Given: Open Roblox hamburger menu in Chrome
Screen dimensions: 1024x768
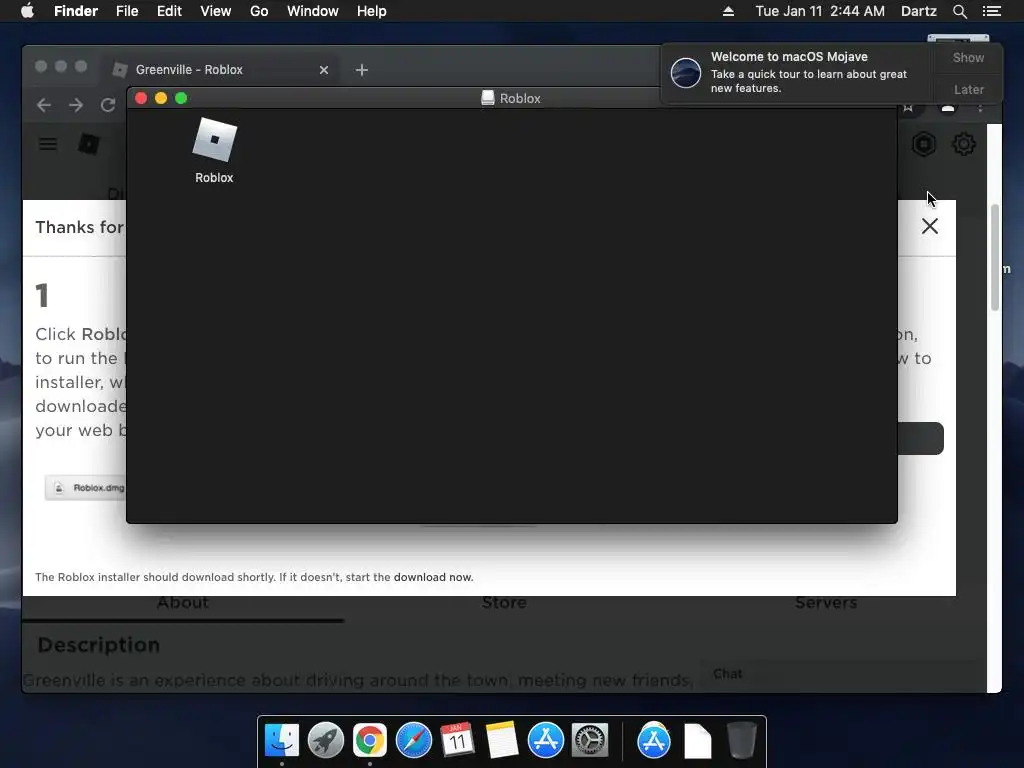Looking at the screenshot, I should point(48,144).
